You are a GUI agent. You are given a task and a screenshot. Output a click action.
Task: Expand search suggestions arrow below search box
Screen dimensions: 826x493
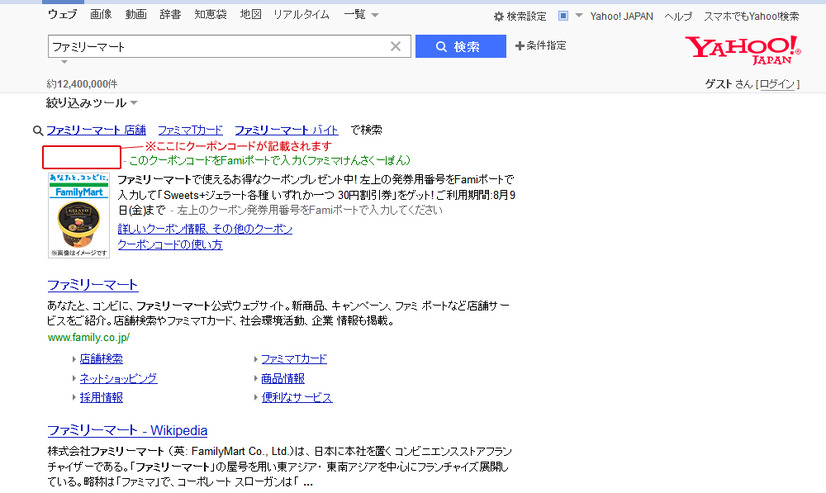(x=64, y=62)
